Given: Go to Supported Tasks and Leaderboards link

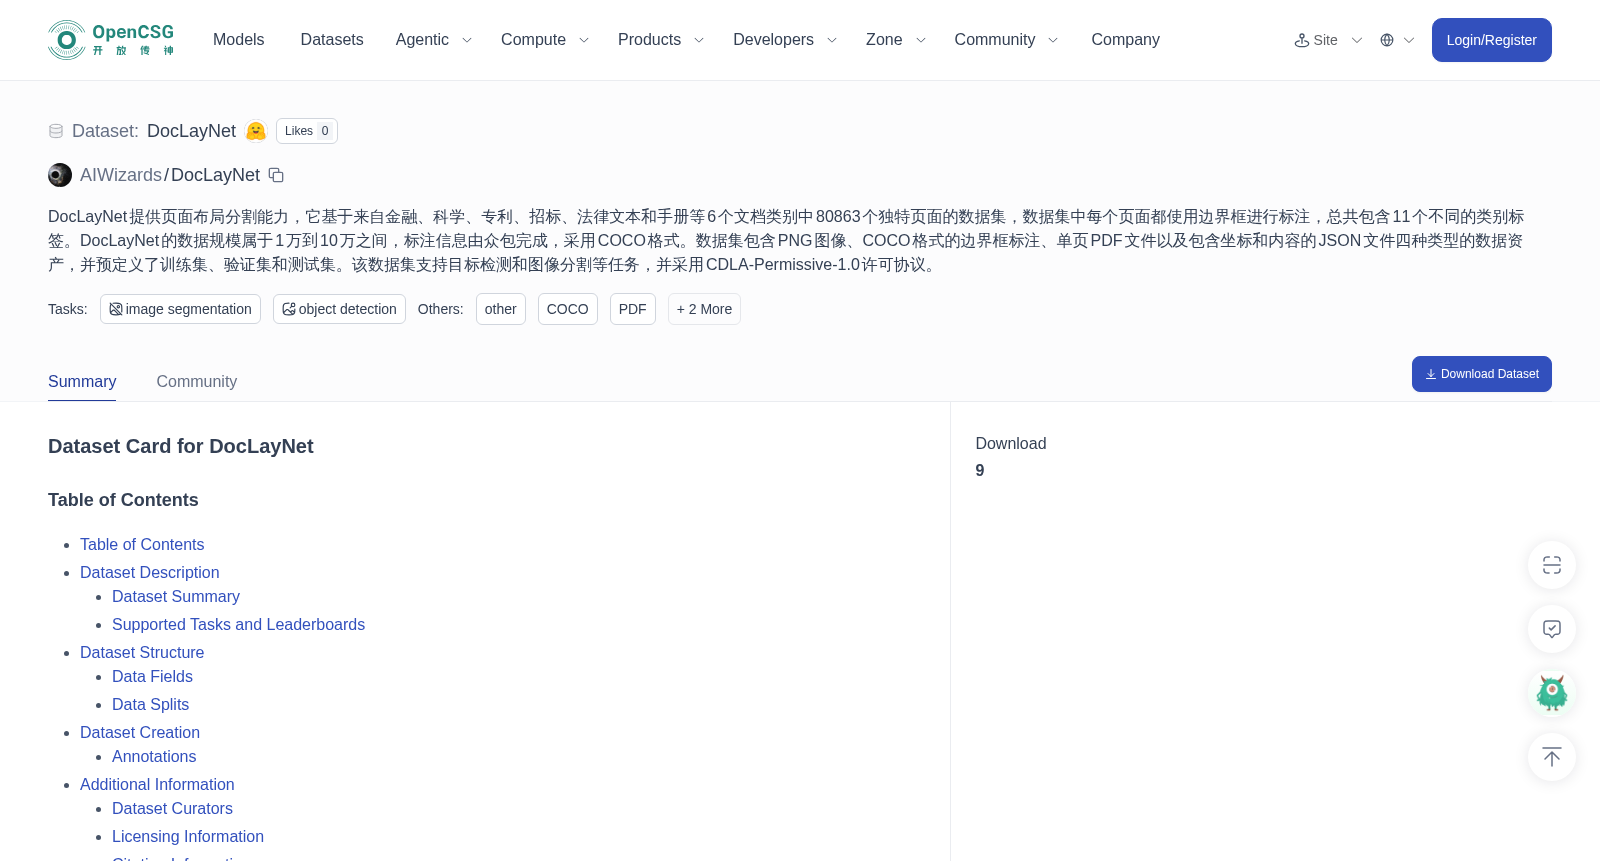Looking at the screenshot, I should coord(238,625).
